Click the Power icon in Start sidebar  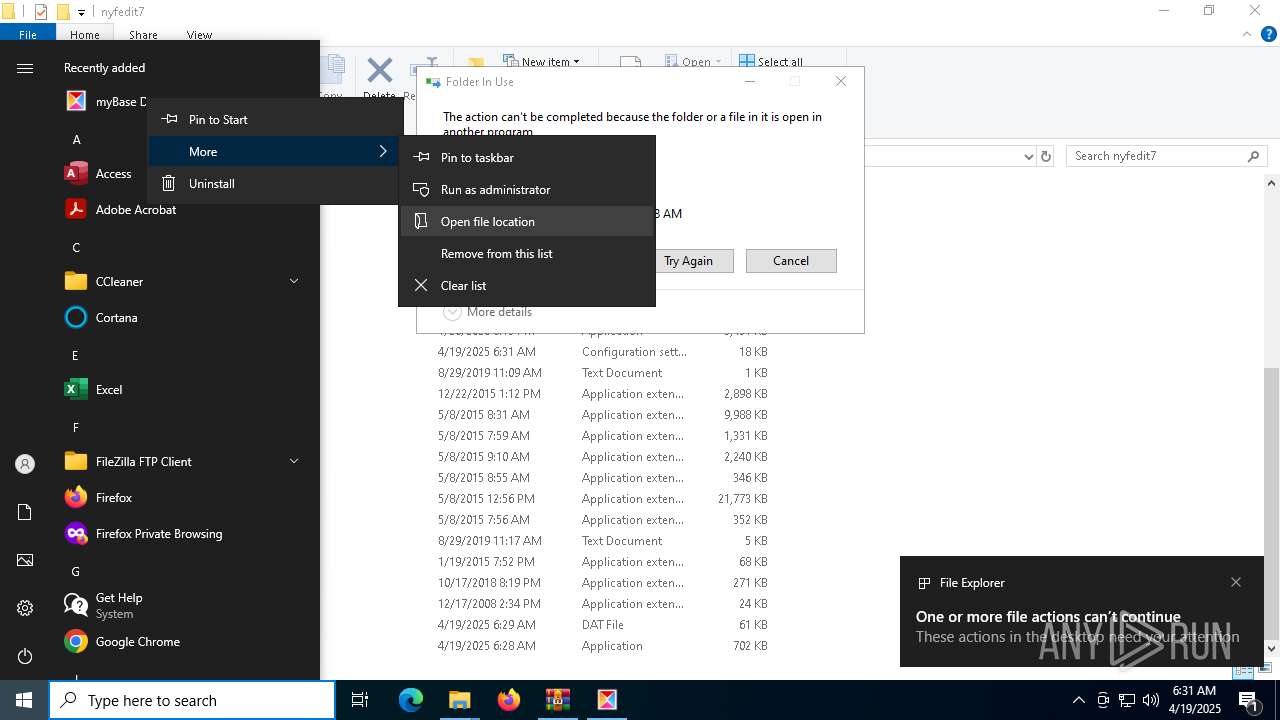pyautogui.click(x=25, y=656)
